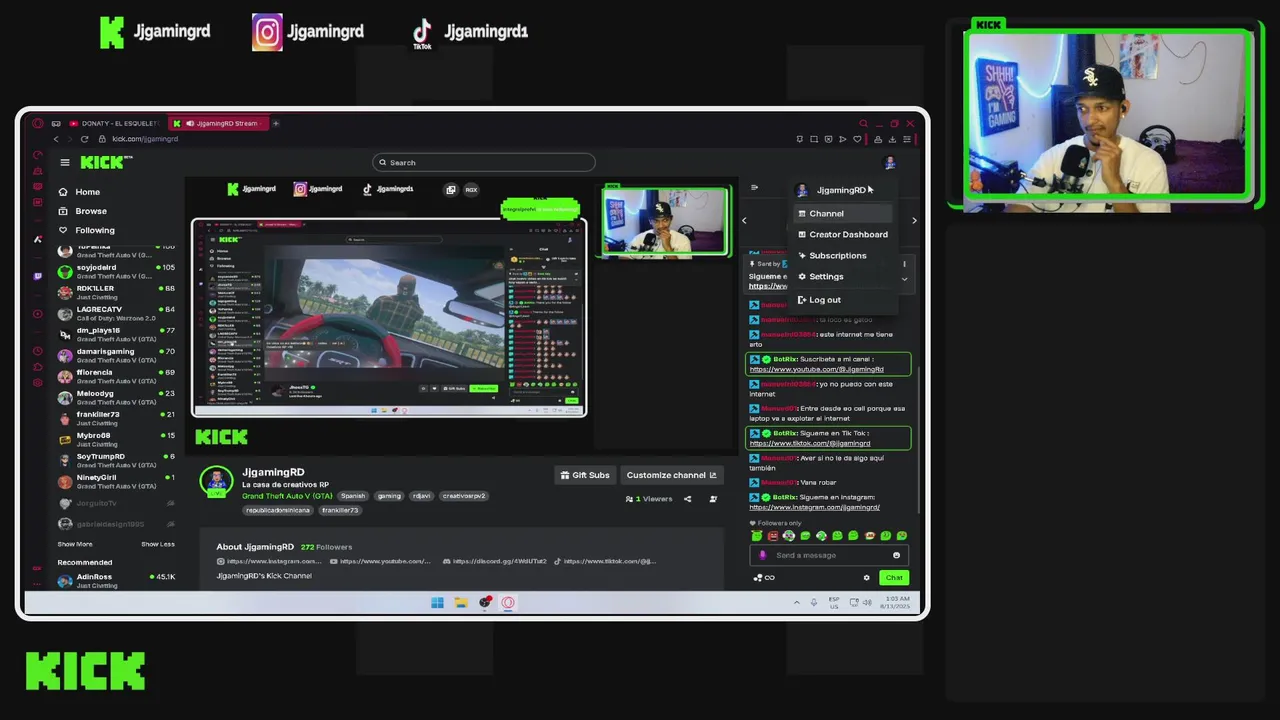This screenshot has height=720, width=1280.
Task: Click the browser search magnifier in title bar
Action: point(863,123)
